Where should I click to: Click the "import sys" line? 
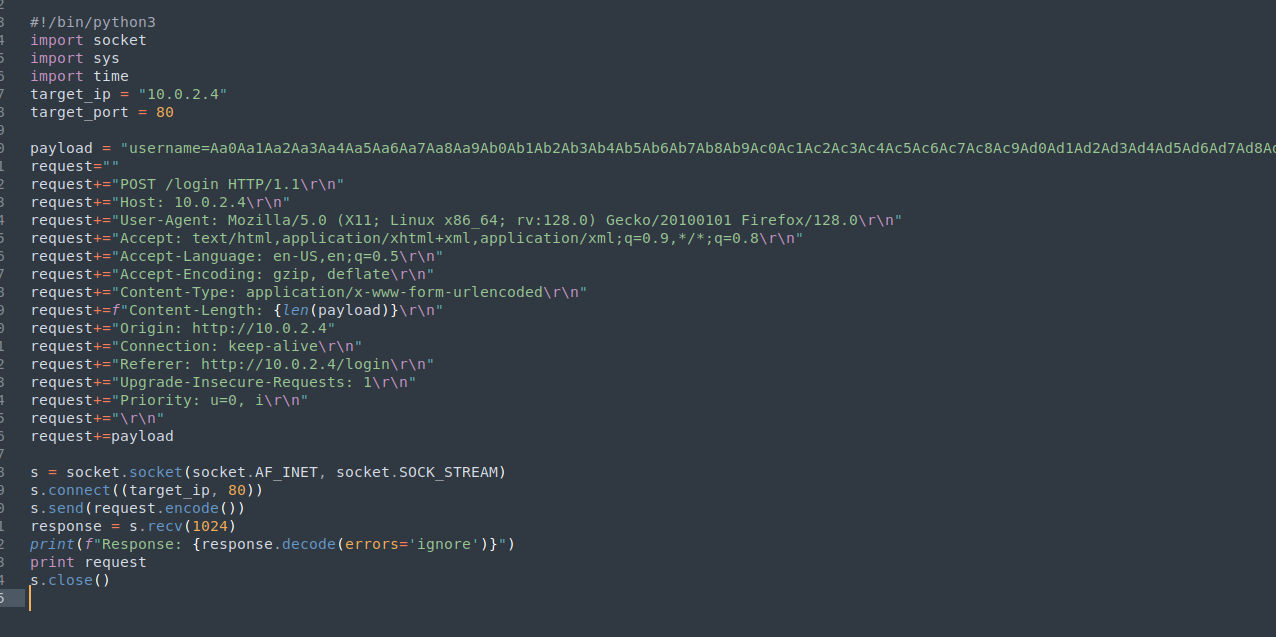coord(75,58)
